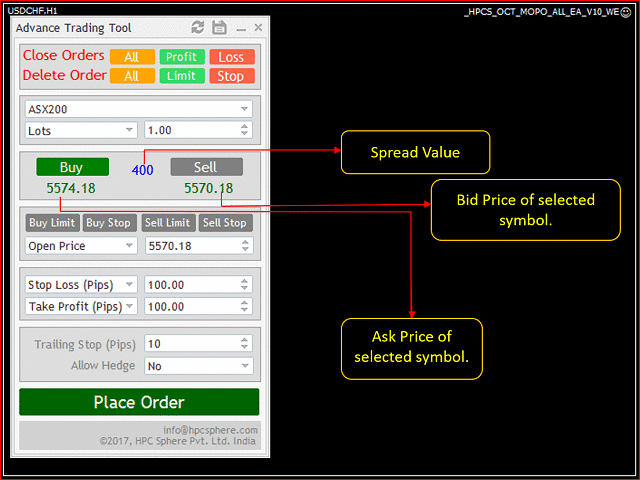Decrease stop loss value with down arrow
This screenshot has height=480, width=640.
coord(244,288)
